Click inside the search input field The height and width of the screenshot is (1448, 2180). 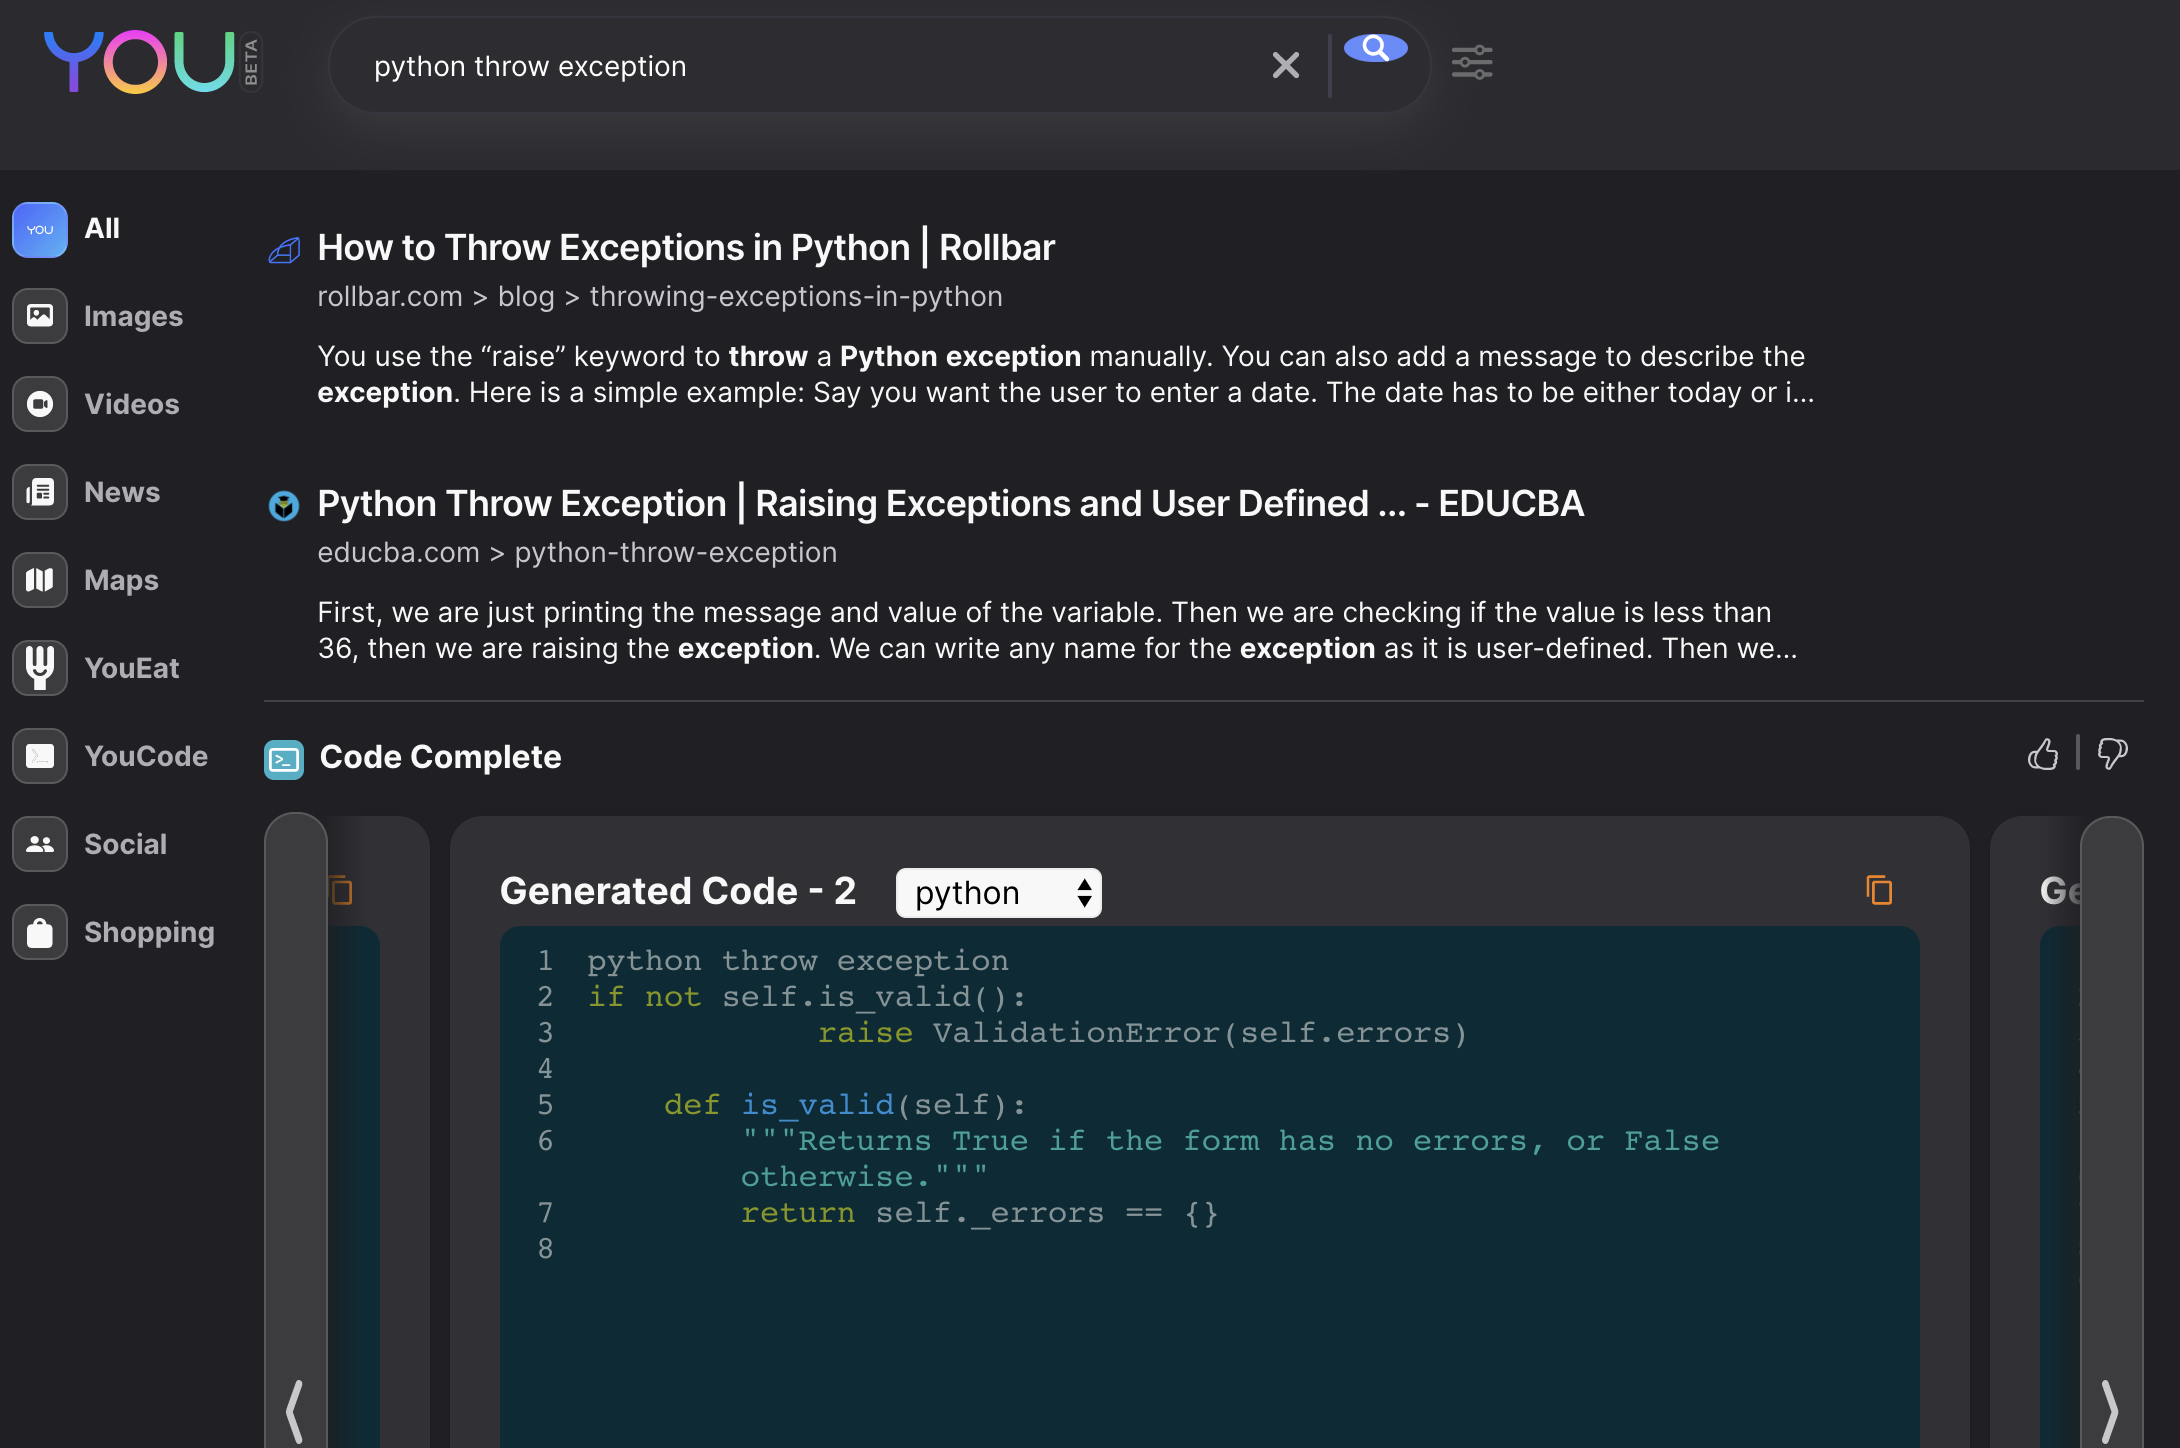click(800, 66)
